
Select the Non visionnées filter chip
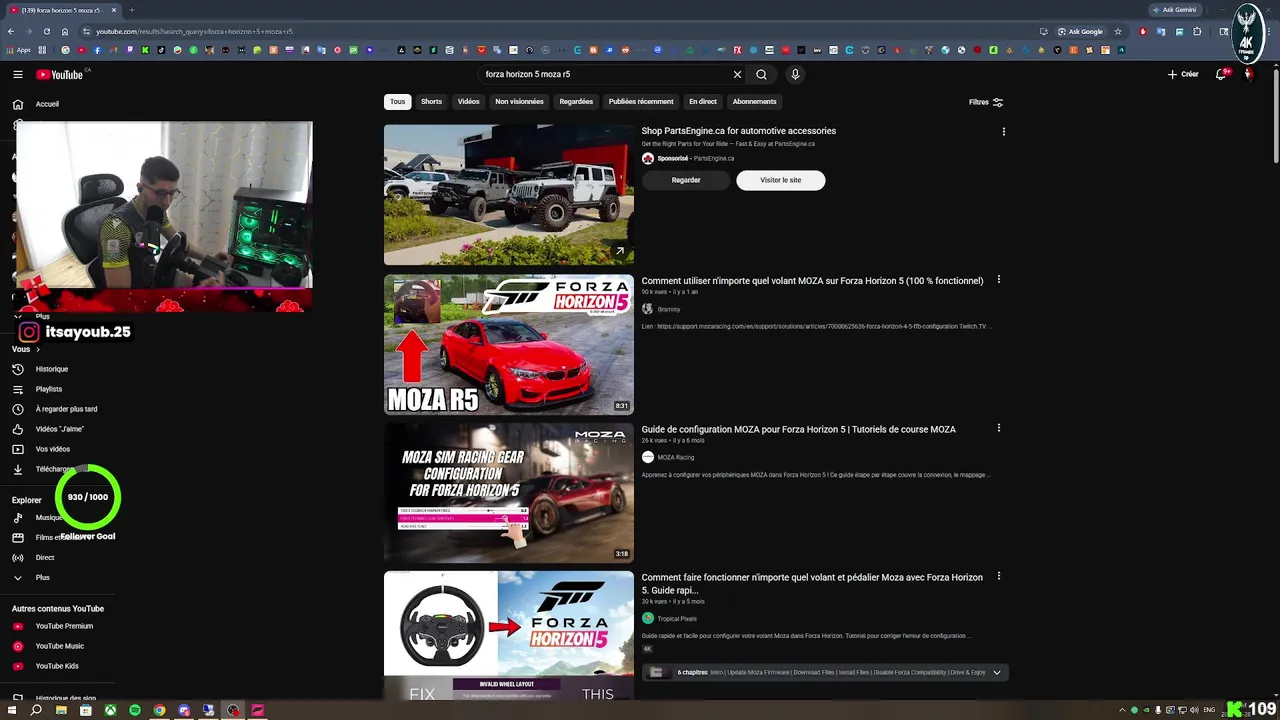[x=519, y=101]
